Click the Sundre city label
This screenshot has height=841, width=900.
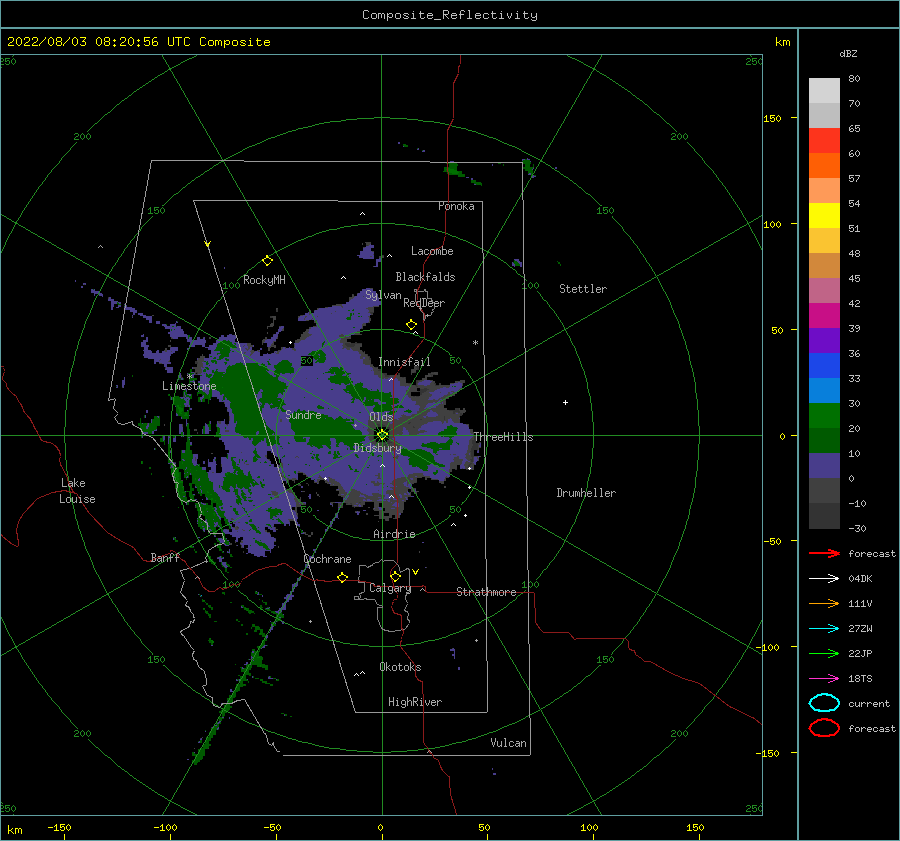click(x=303, y=414)
